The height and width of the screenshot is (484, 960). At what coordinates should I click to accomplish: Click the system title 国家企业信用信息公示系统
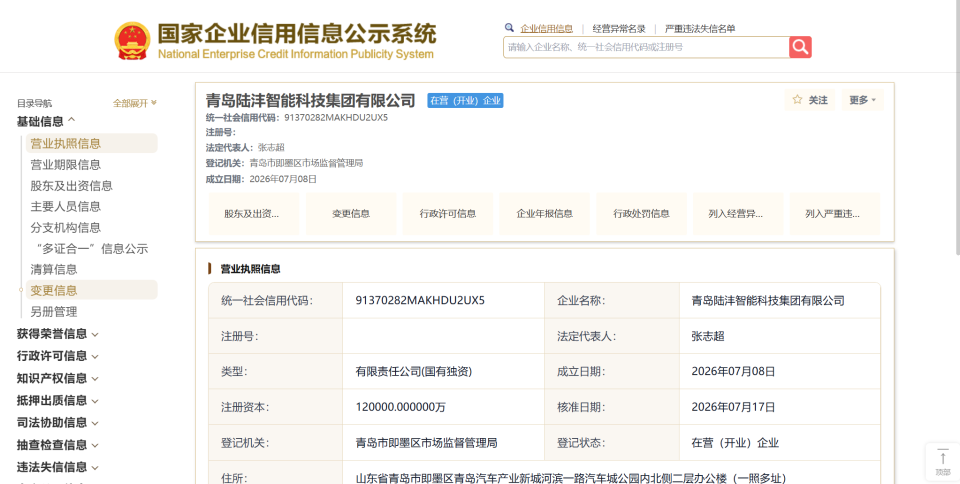pyautogui.click(x=296, y=34)
